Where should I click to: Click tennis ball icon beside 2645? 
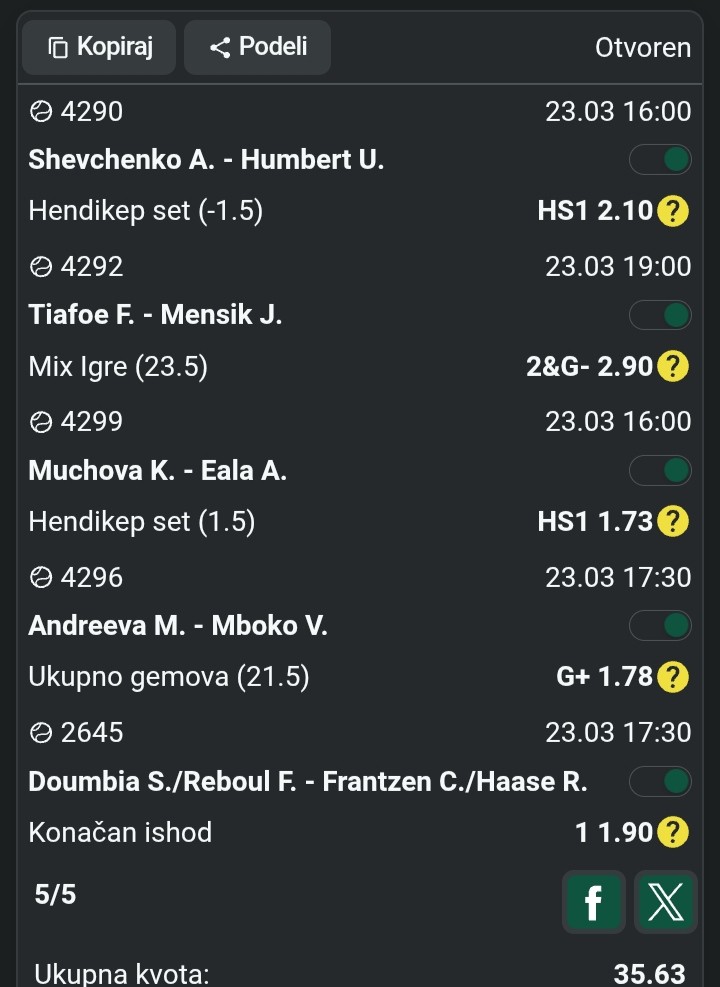click(41, 733)
